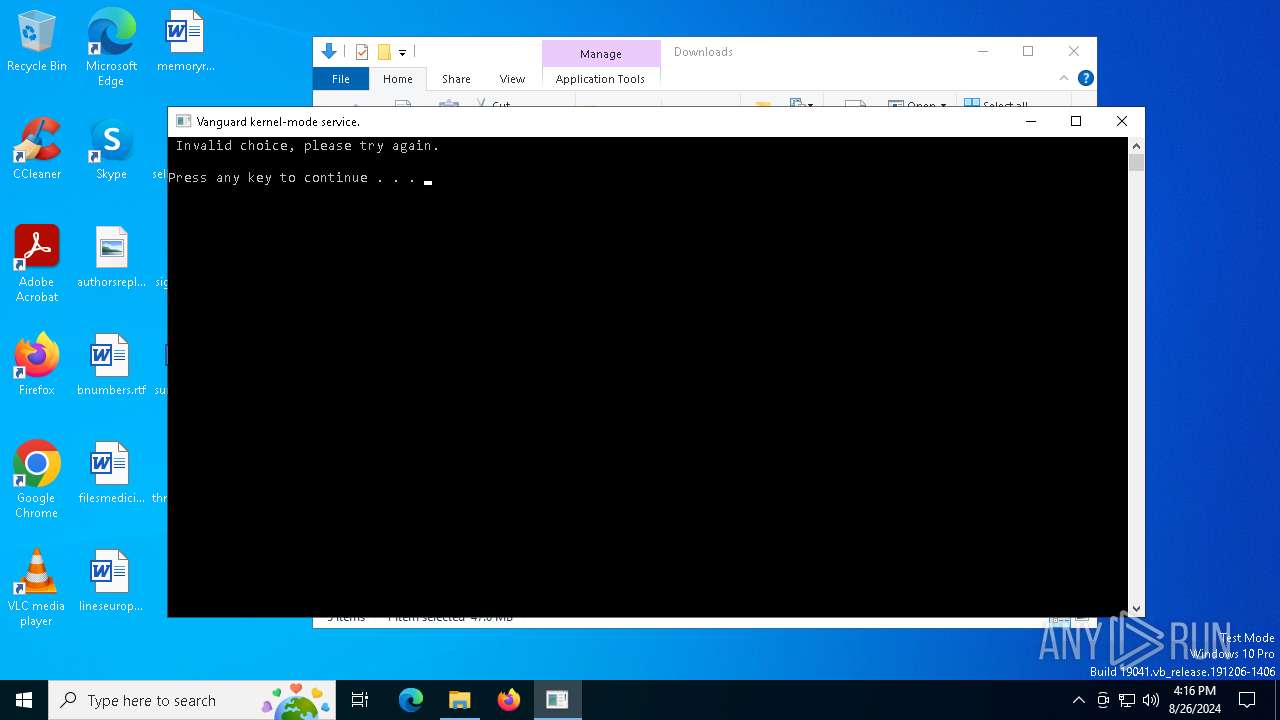Launch Microsoft Edge from the desktop

[111, 48]
